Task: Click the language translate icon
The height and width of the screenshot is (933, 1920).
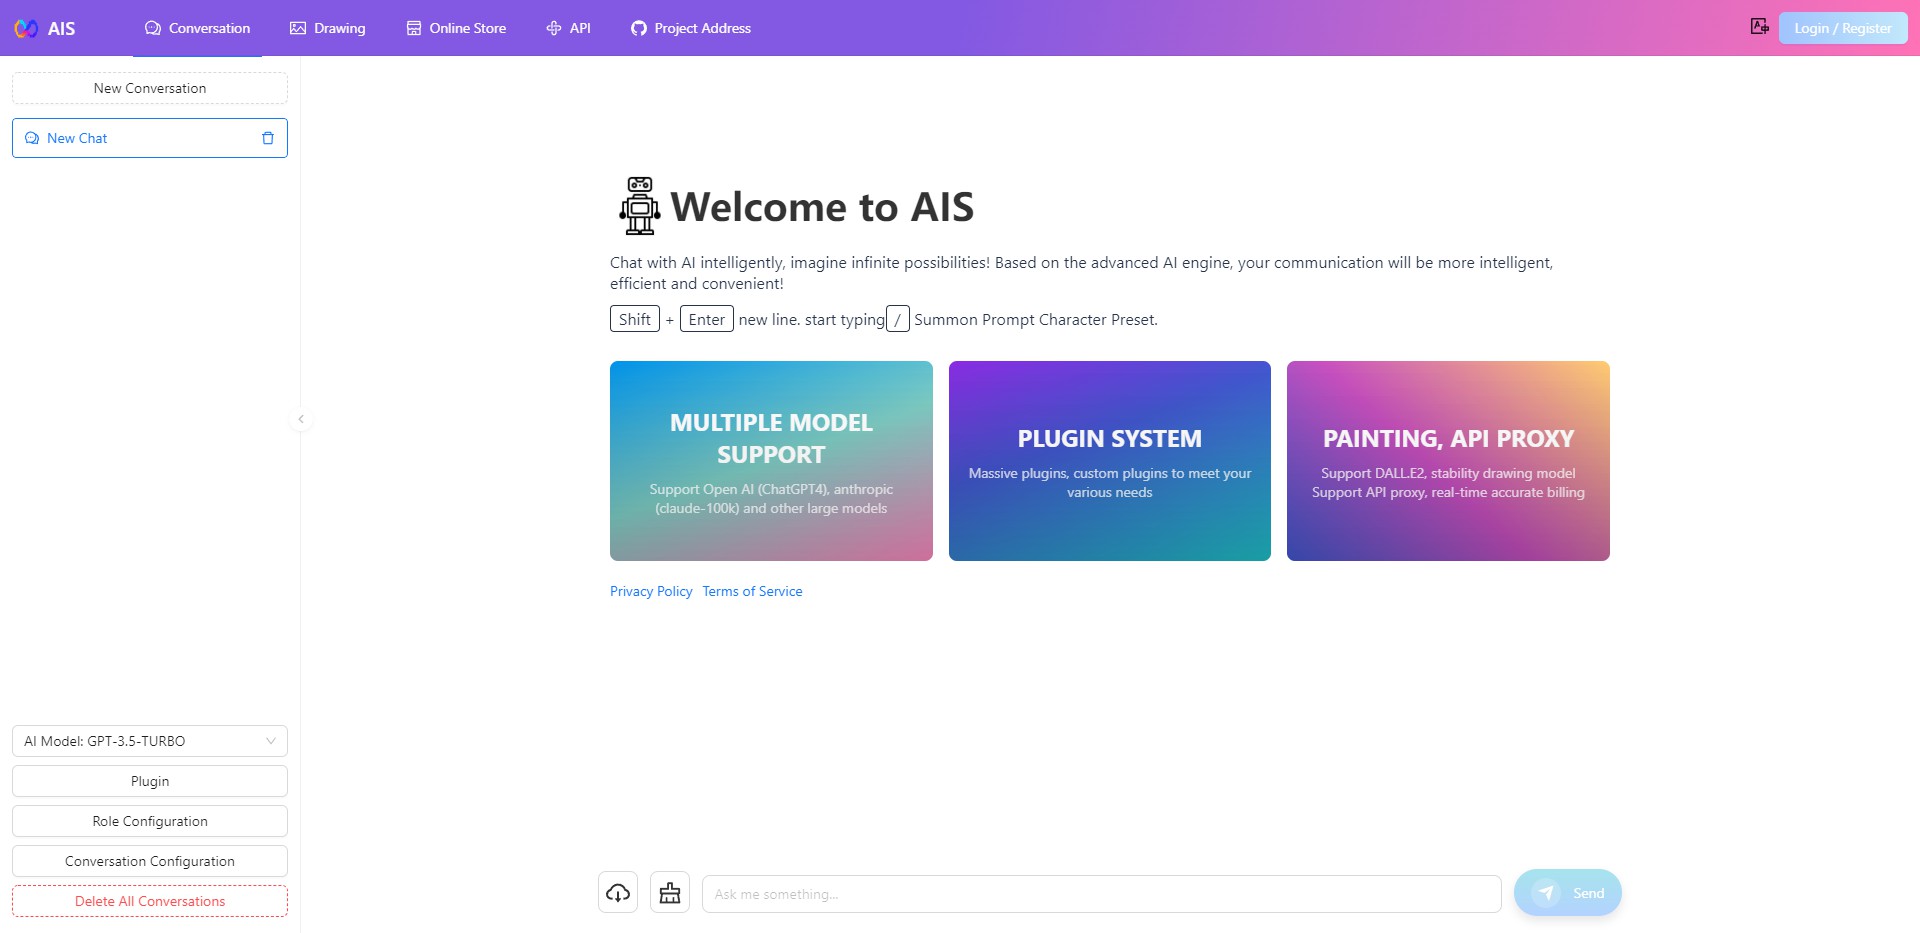Action: tap(1759, 27)
